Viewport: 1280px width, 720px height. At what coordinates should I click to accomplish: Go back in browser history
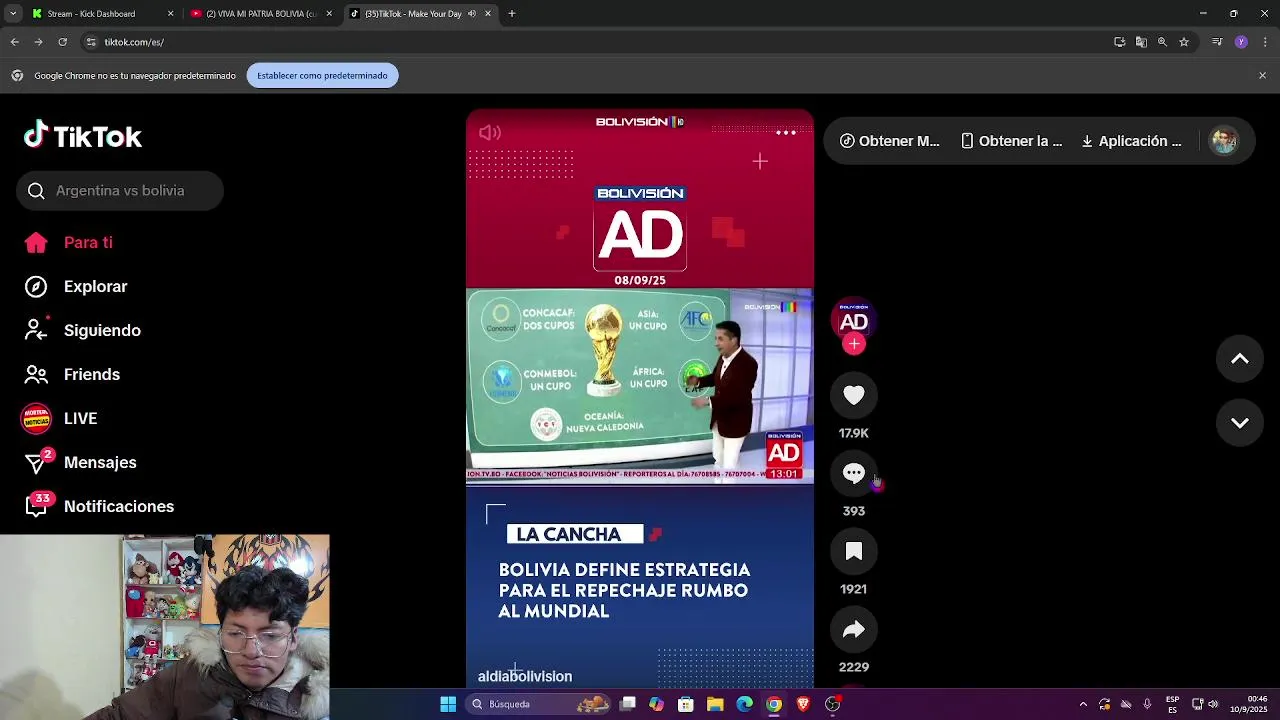[14, 42]
